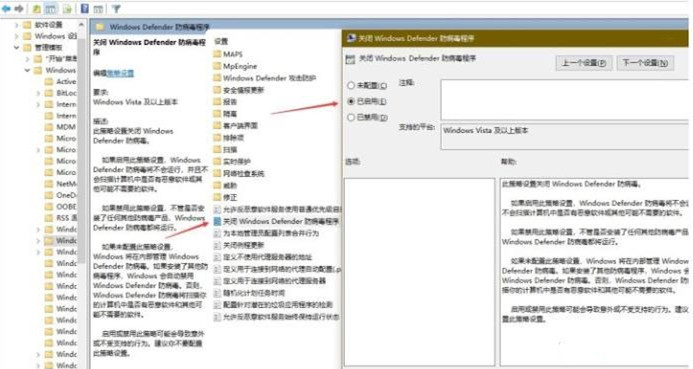693x369 pixels.
Task: Click the Back arrow in the toolbar
Action: coord(6,8)
